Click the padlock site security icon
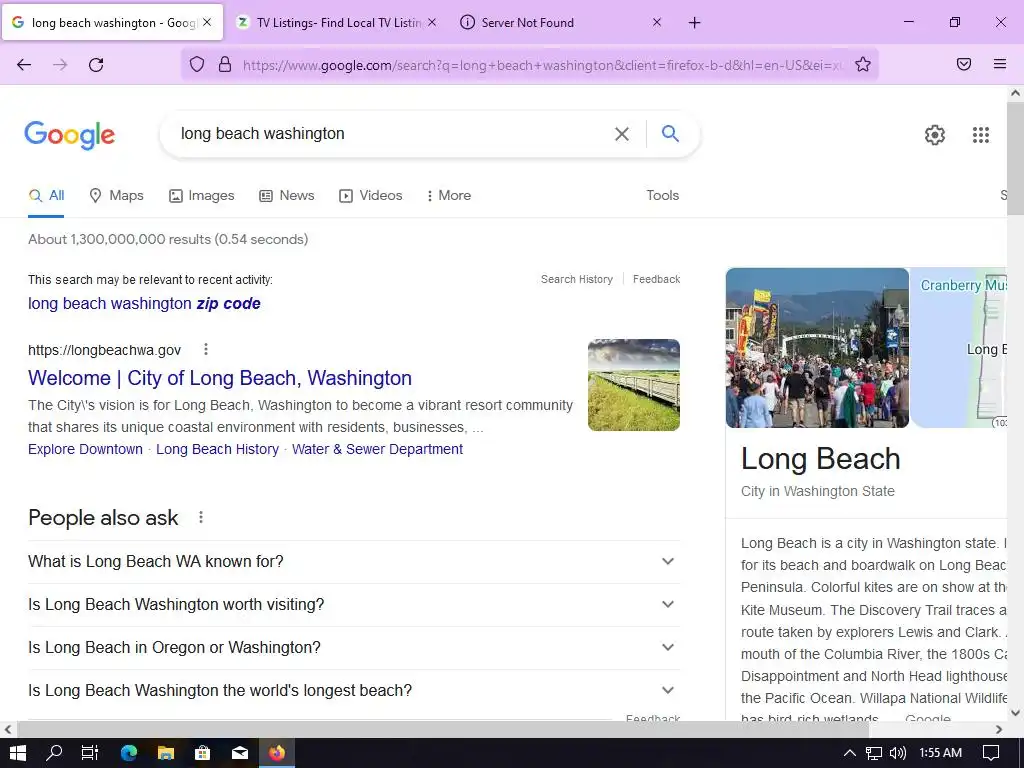Screen dimensions: 1024x768 225,64
